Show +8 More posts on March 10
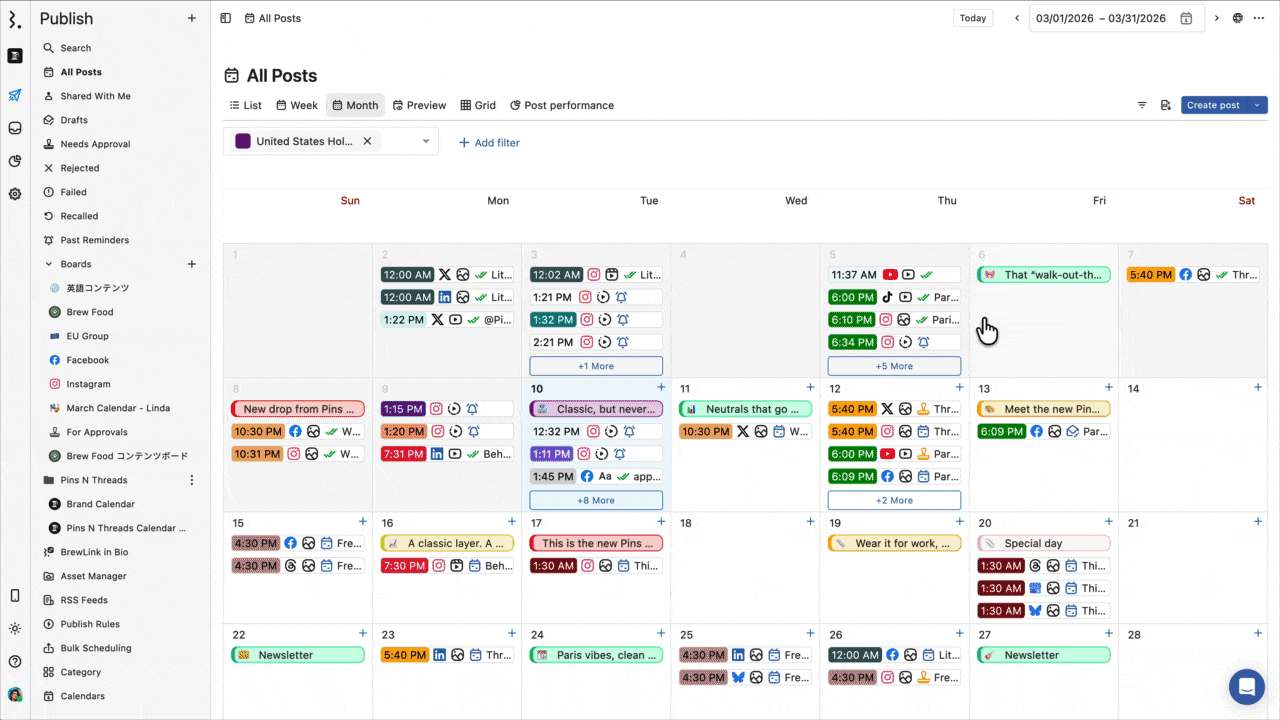 [x=596, y=500]
